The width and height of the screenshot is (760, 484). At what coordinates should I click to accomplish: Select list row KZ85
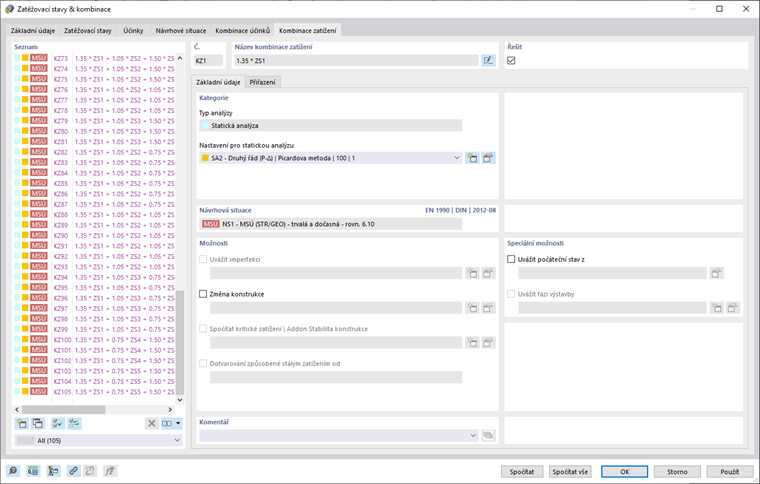tap(94, 183)
